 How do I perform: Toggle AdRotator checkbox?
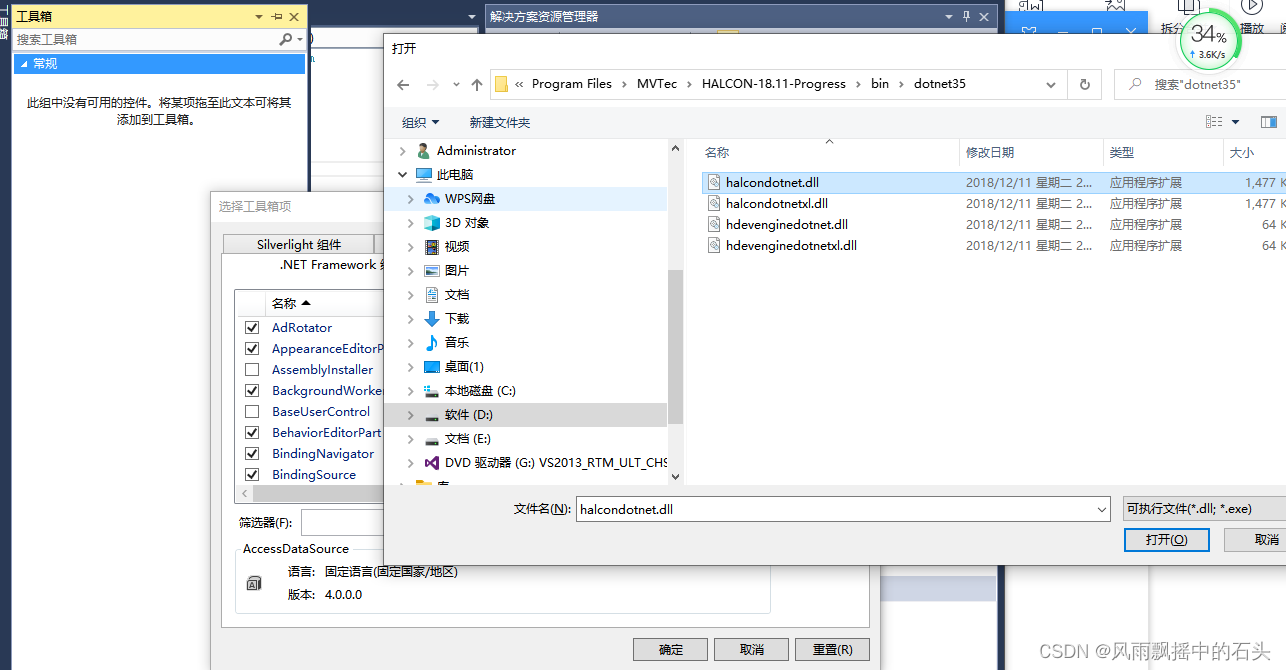(x=252, y=328)
